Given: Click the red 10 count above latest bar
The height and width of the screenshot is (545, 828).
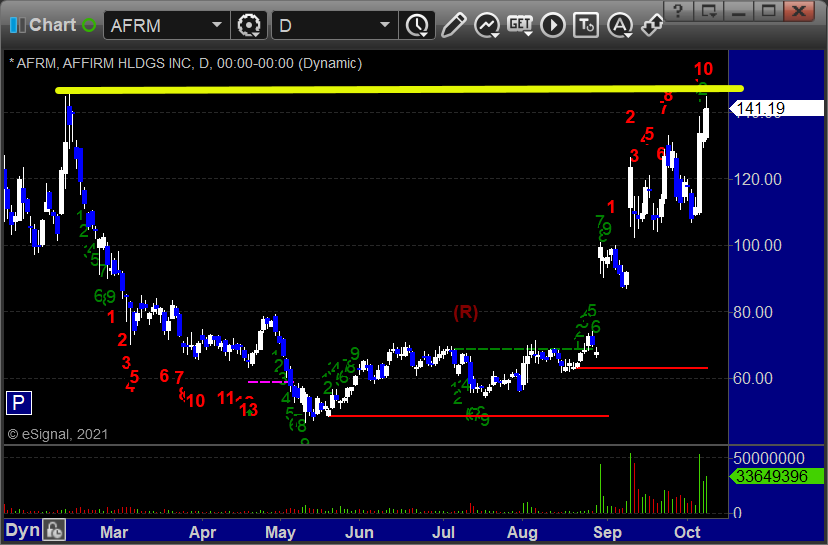Looking at the screenshot, I should pyautogui.click(x=703, y=69).
